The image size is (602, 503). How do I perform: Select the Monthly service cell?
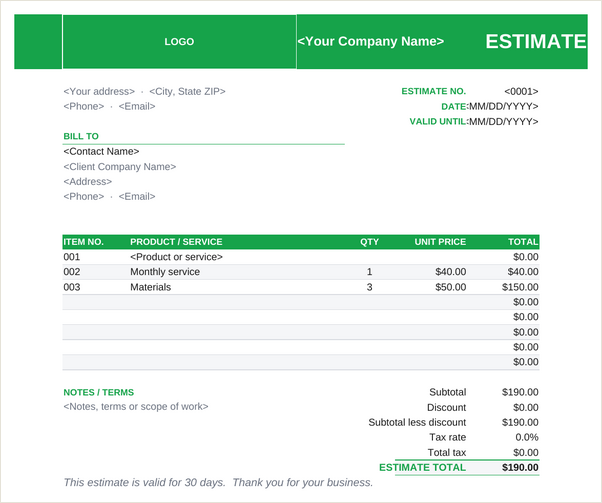tap(165, 272)
